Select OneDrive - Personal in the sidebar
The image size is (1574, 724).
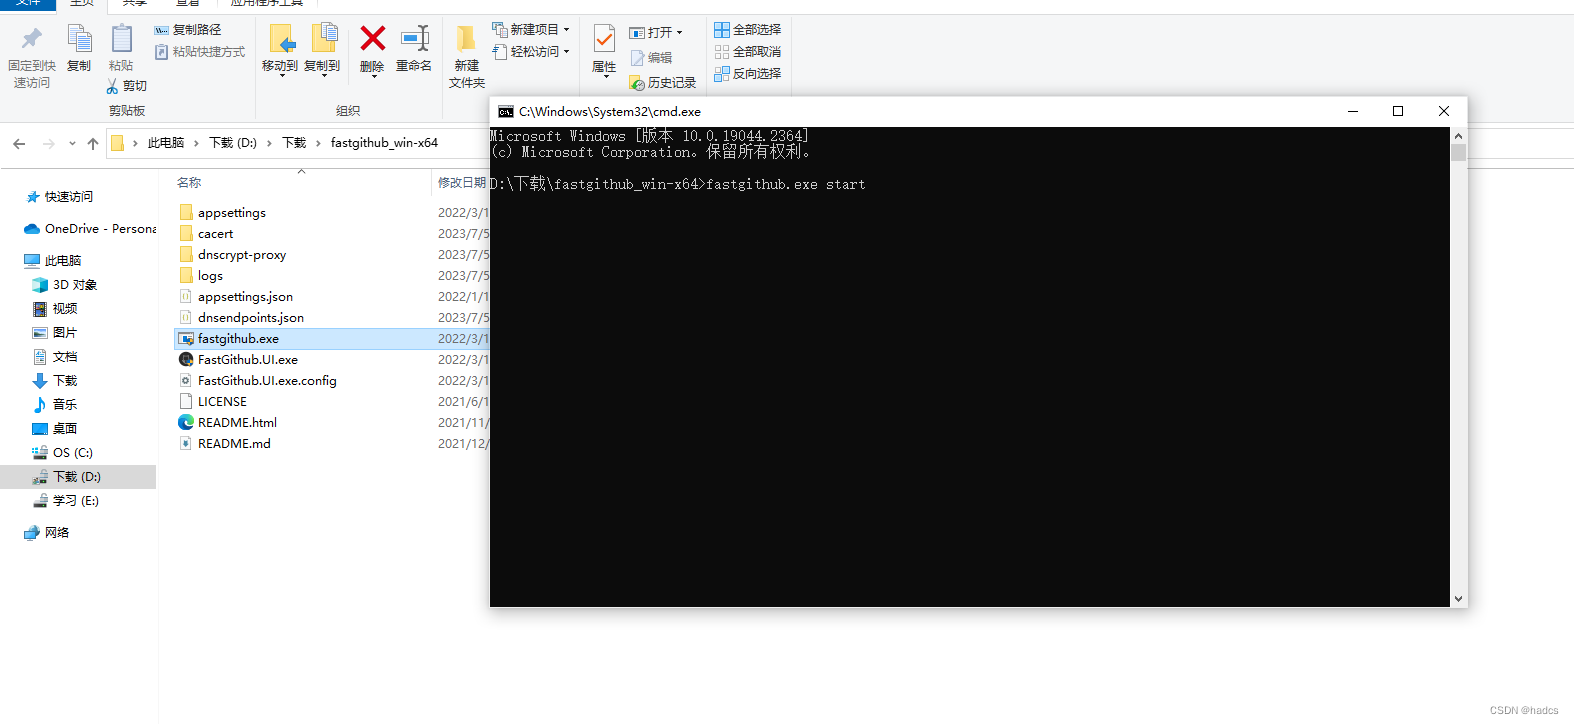click(x=90, y=229)
